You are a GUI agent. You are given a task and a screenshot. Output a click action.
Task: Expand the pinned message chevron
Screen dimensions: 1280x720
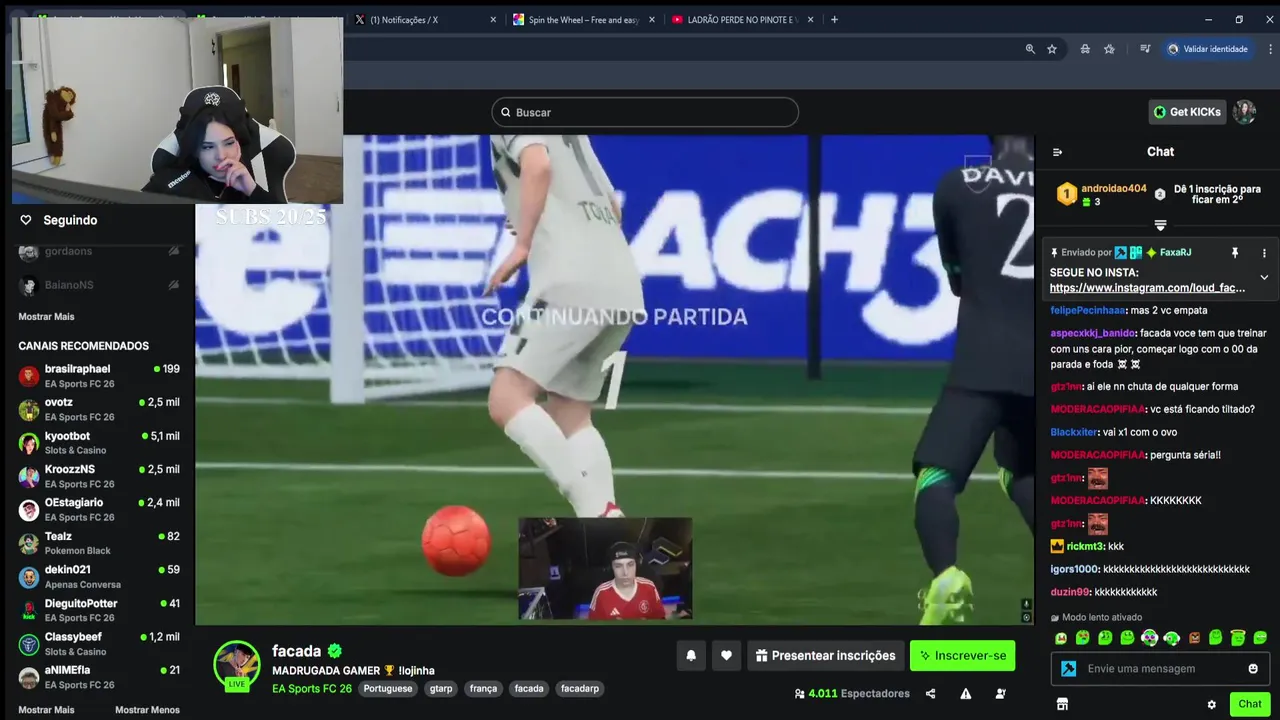coord(1264,277)
